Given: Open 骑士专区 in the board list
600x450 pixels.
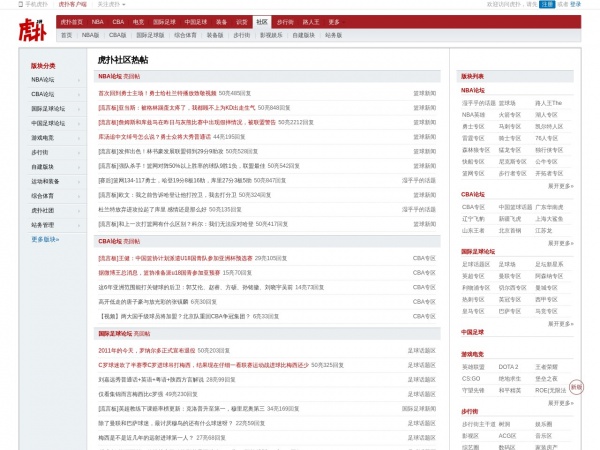Looking at the screenshot, I should (x=510, y=138).
